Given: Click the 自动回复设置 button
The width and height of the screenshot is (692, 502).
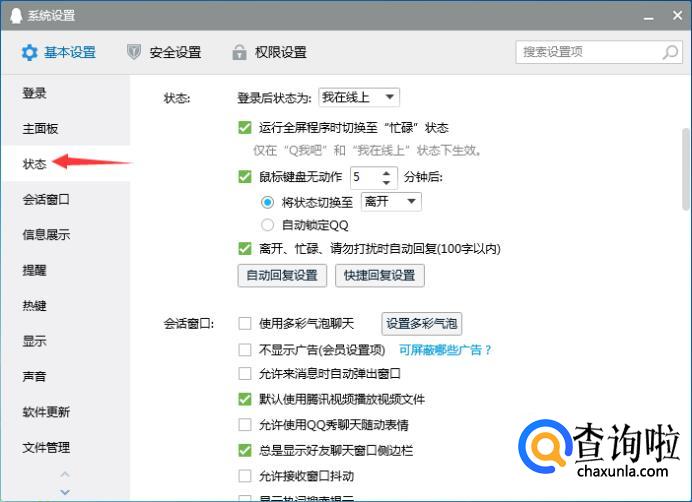Looking at the screenshot, I should pos(282,276).
